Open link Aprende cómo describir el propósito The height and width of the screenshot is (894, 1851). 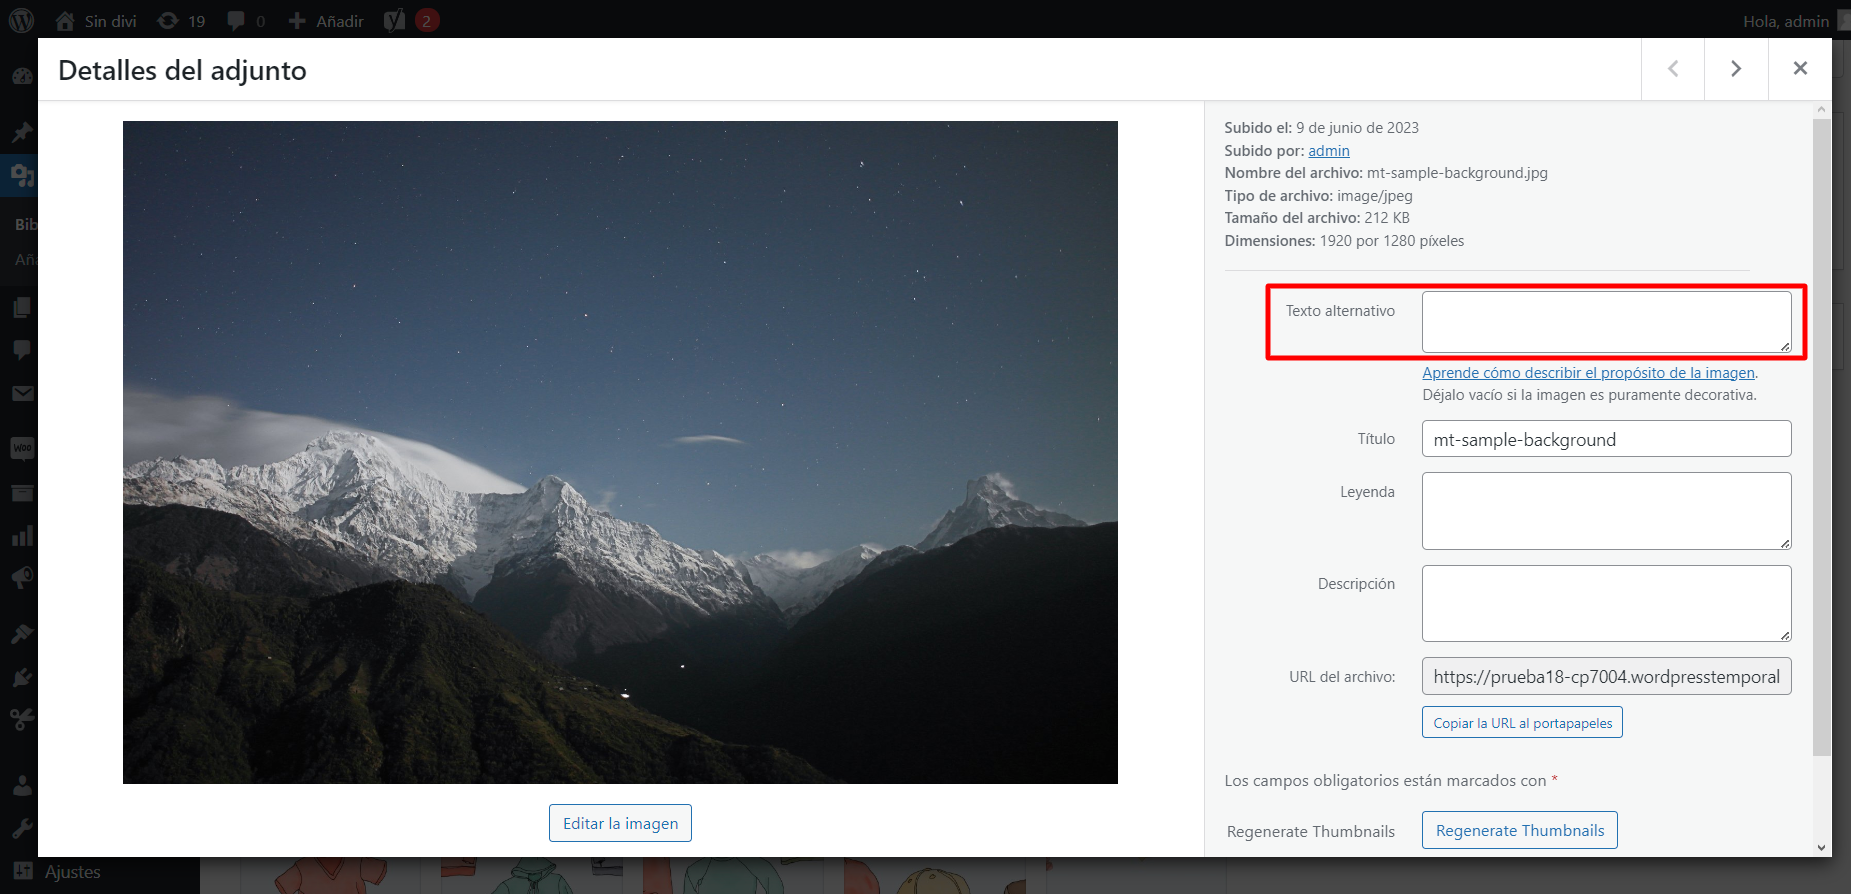click(1588, 372)
